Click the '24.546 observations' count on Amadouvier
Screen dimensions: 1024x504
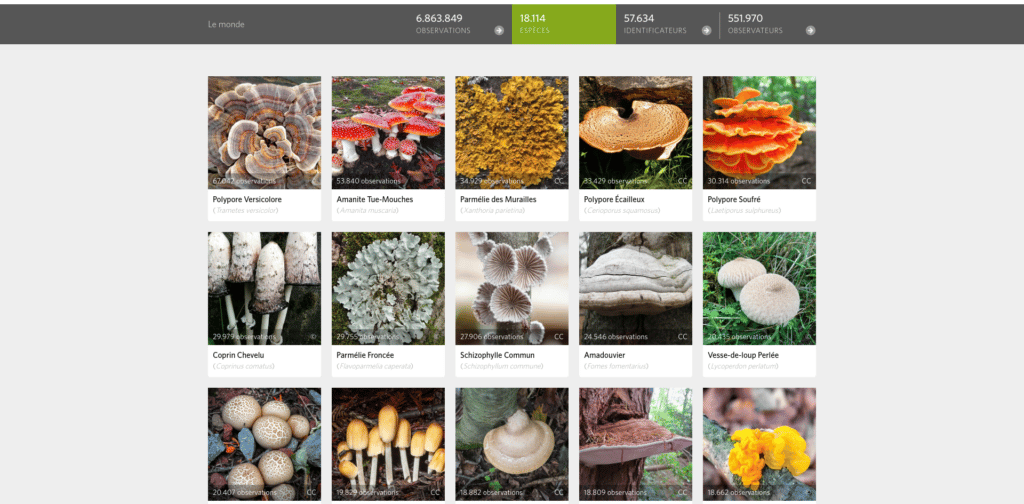click(x=616, y=337)
